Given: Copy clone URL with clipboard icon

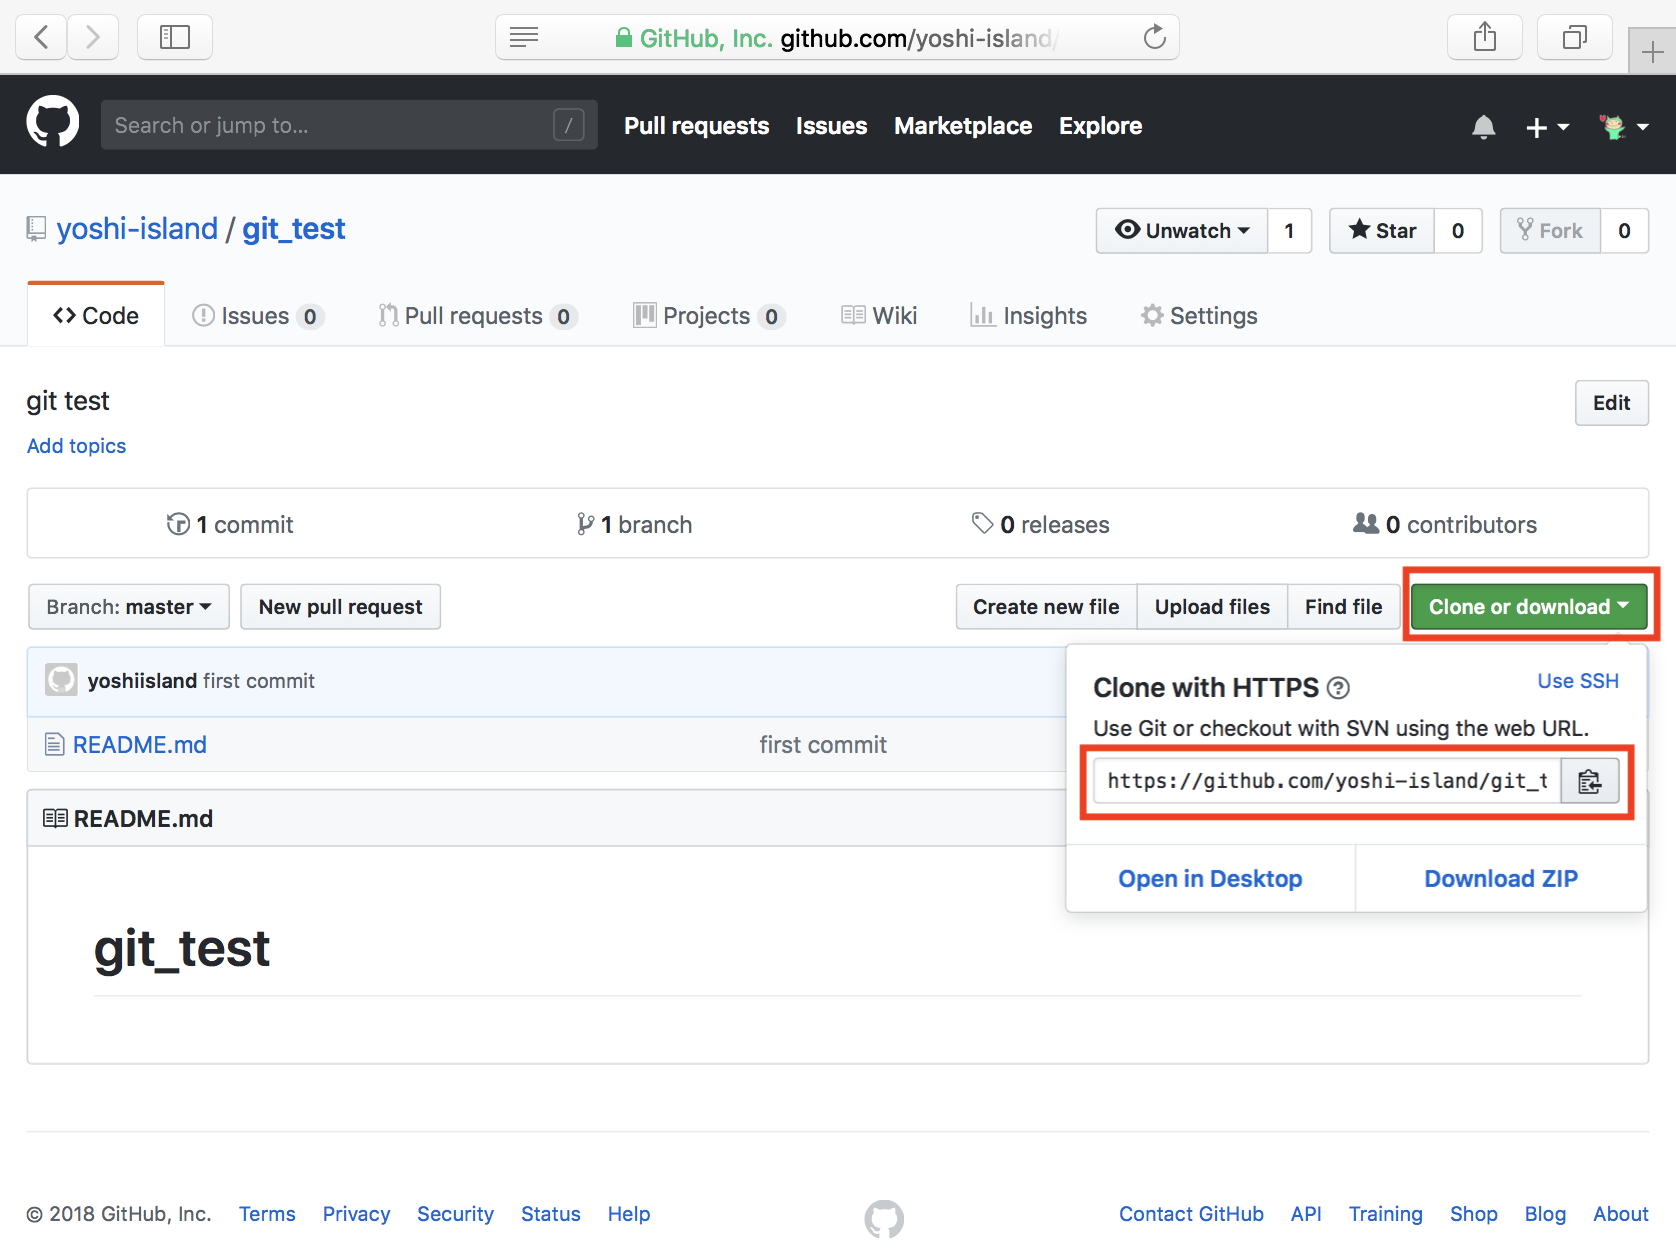Looking at the screenshot, I should tap(1590, 781).
